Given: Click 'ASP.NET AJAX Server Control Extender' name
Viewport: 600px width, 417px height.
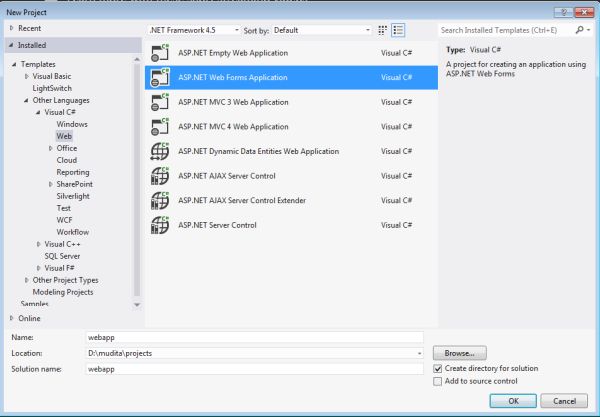Looking at the screenshot, I should click(242, 200).
